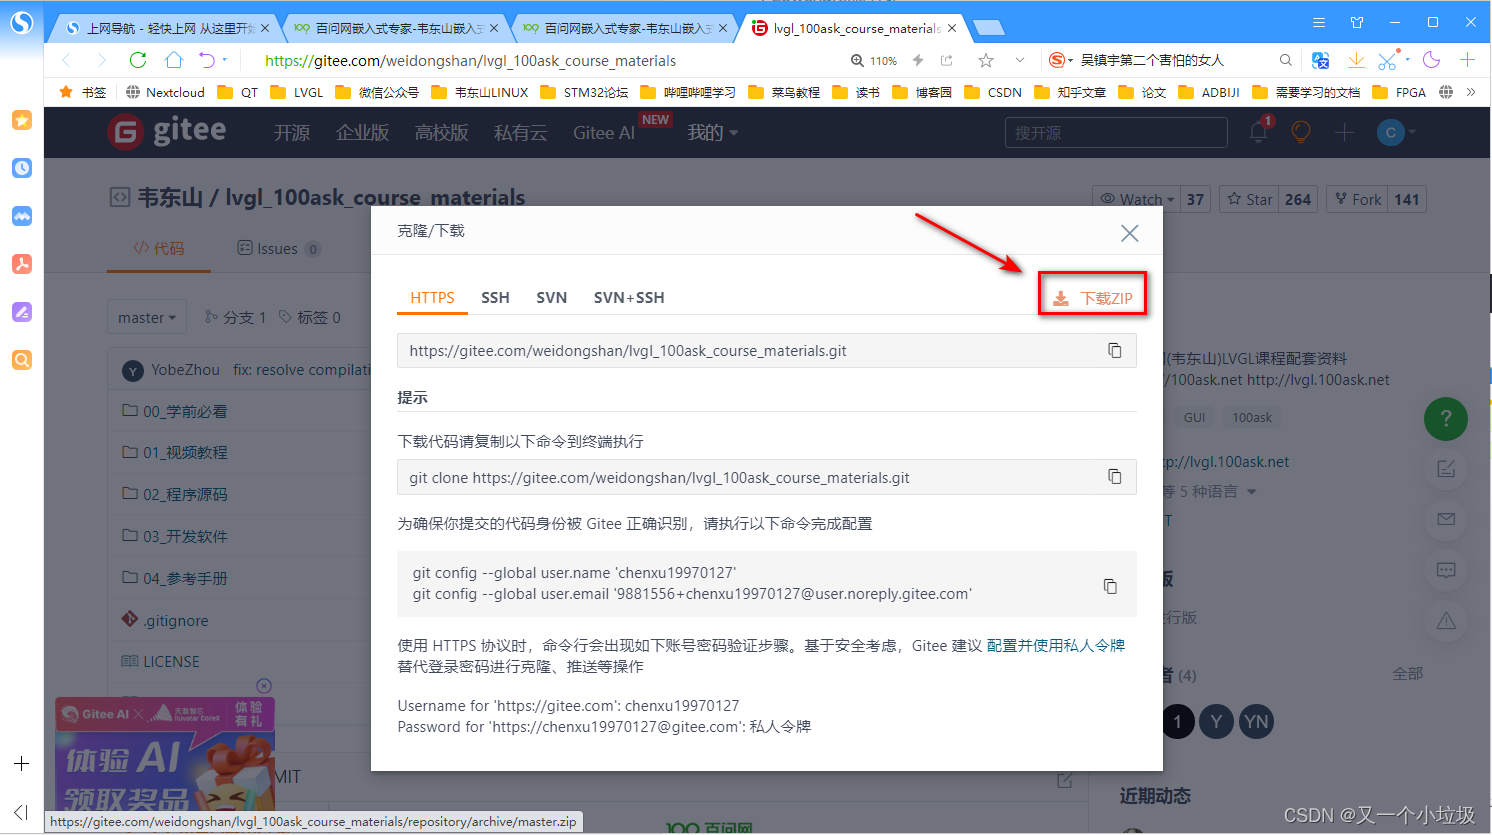
Task: Click the Gitee logo
Action: click(167, 132)
